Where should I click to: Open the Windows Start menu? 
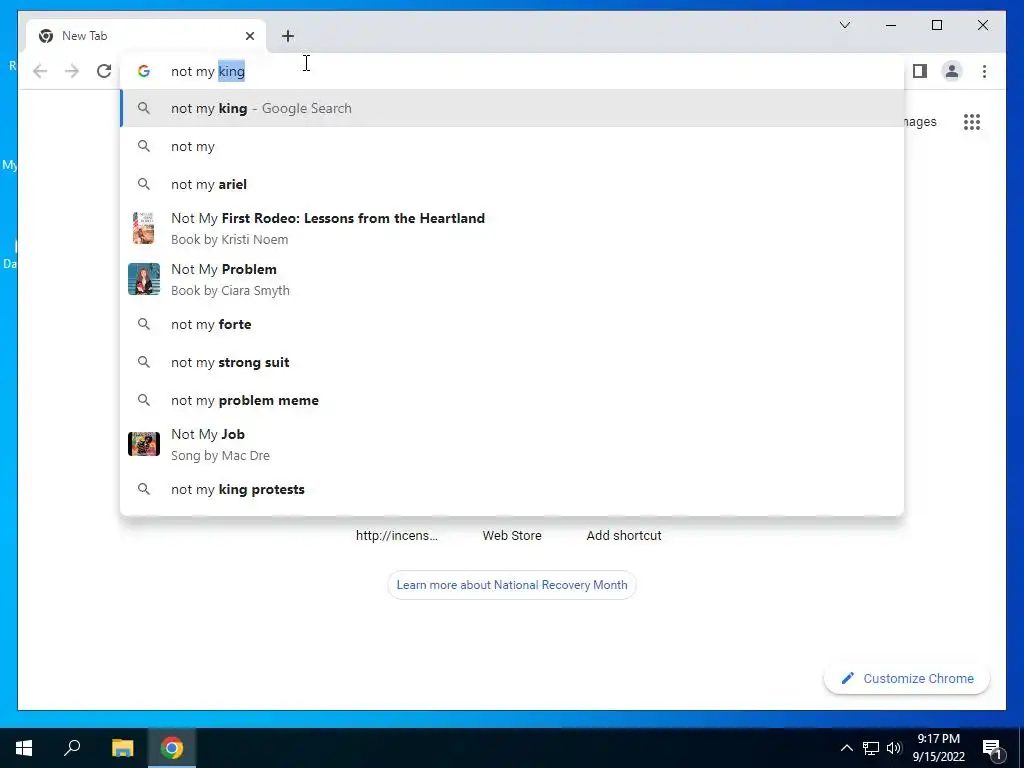tap(24, 748)
